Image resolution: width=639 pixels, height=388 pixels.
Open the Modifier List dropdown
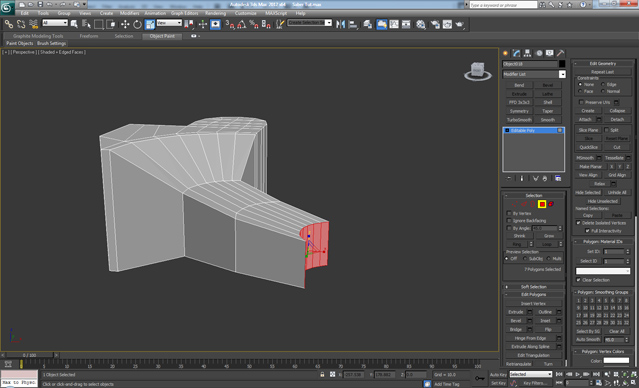pyautogui.click(x=562, y=74)
